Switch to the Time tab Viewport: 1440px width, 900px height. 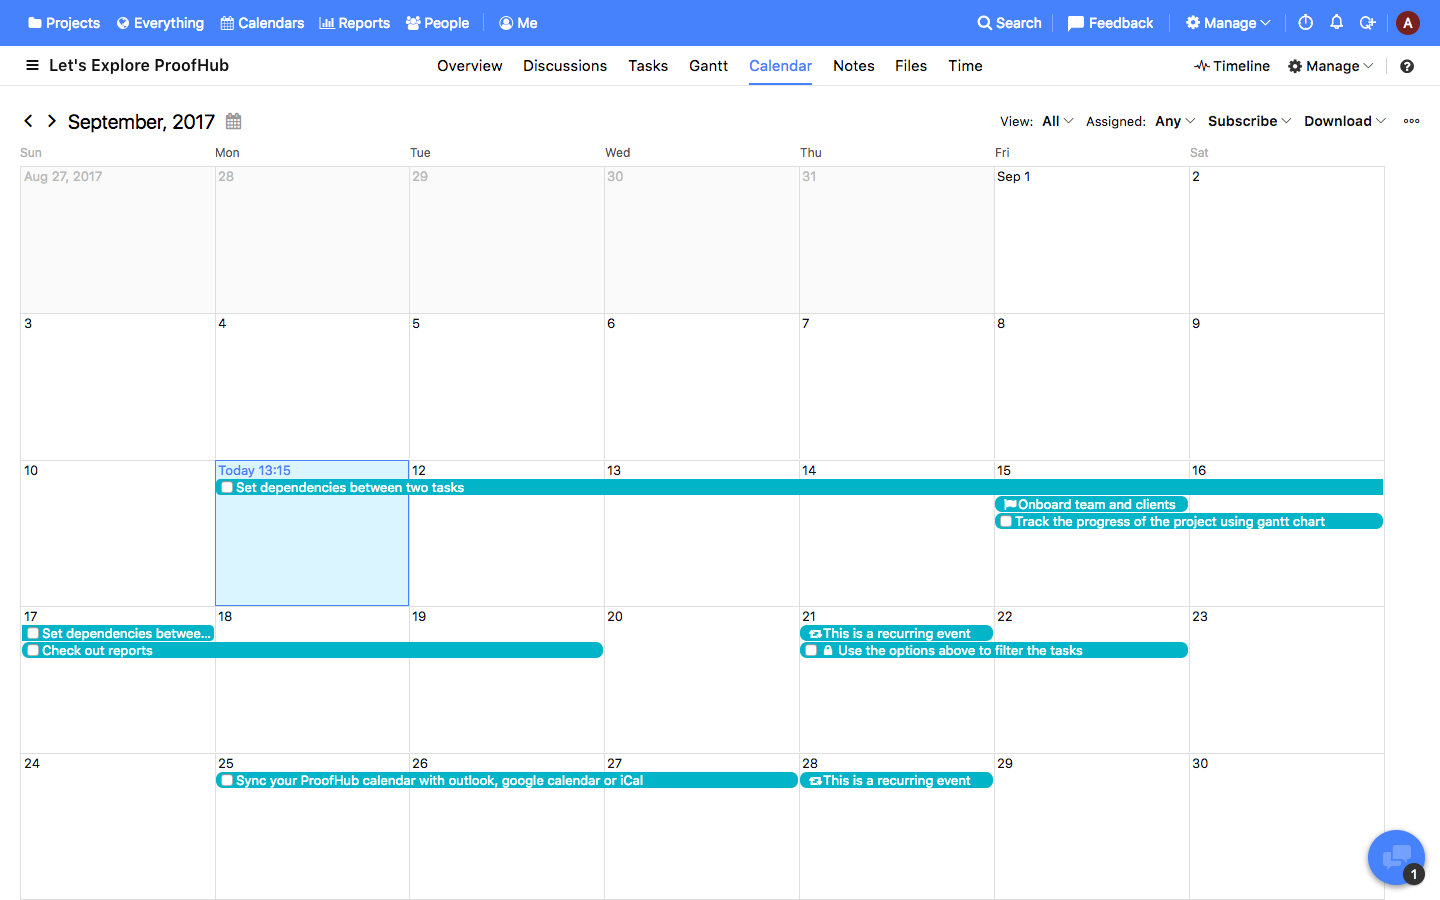[965, 66]
